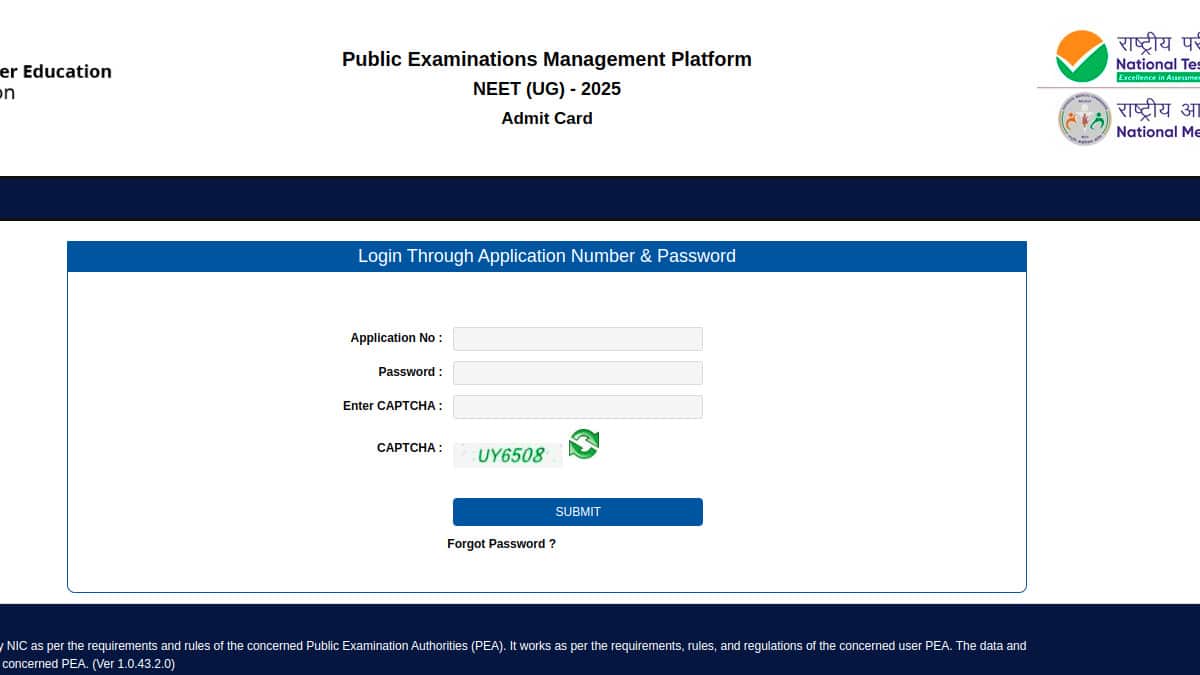Select the 'Login Through Application Number & Password' header
1200x675 pixels.
tap(547, 256)
